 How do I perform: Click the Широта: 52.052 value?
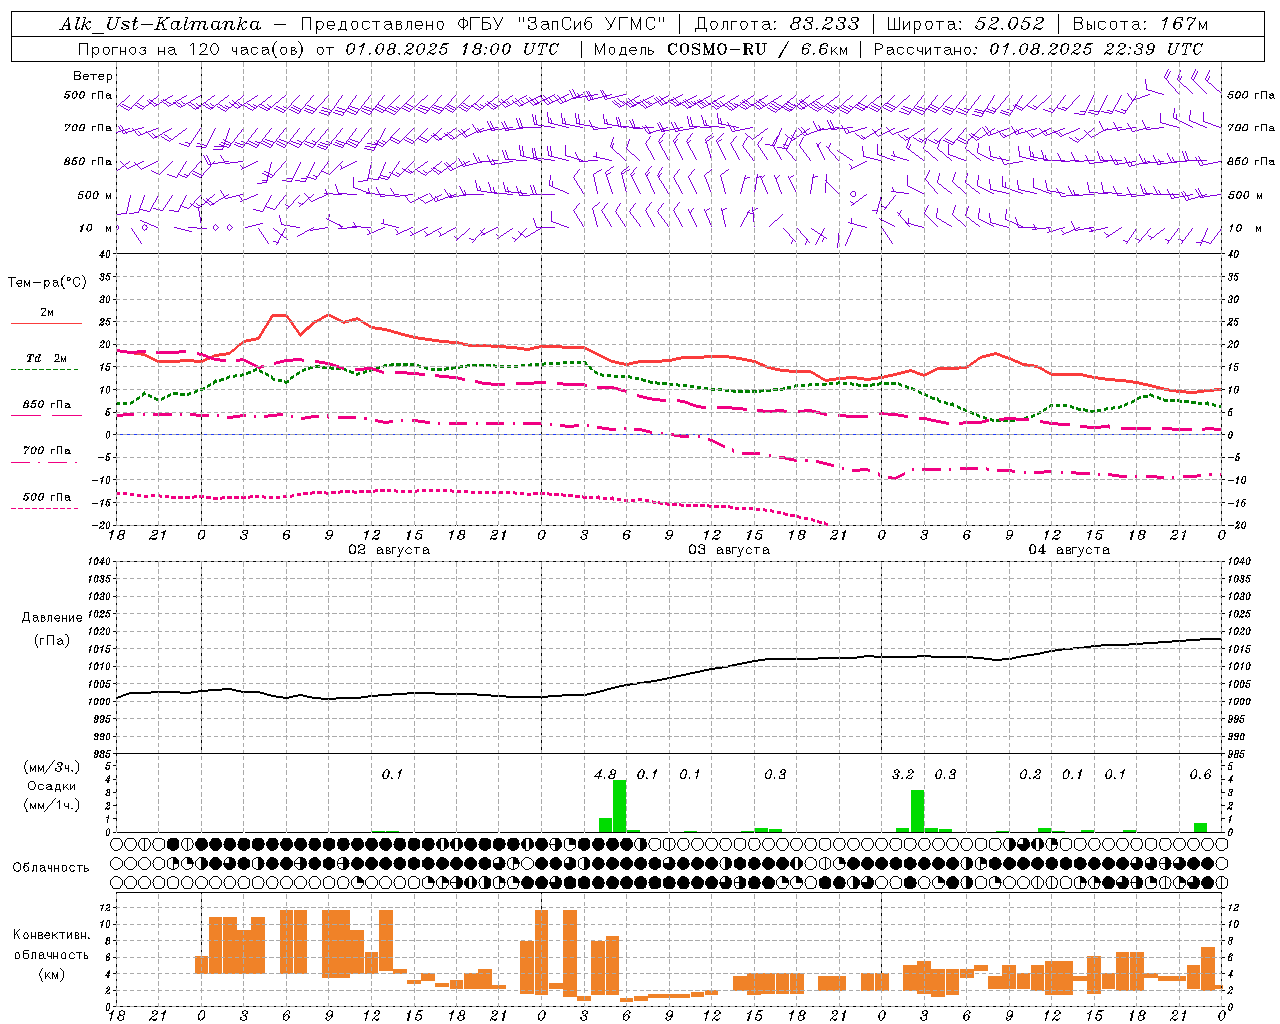pyautogui.click(x=966, y=24)
